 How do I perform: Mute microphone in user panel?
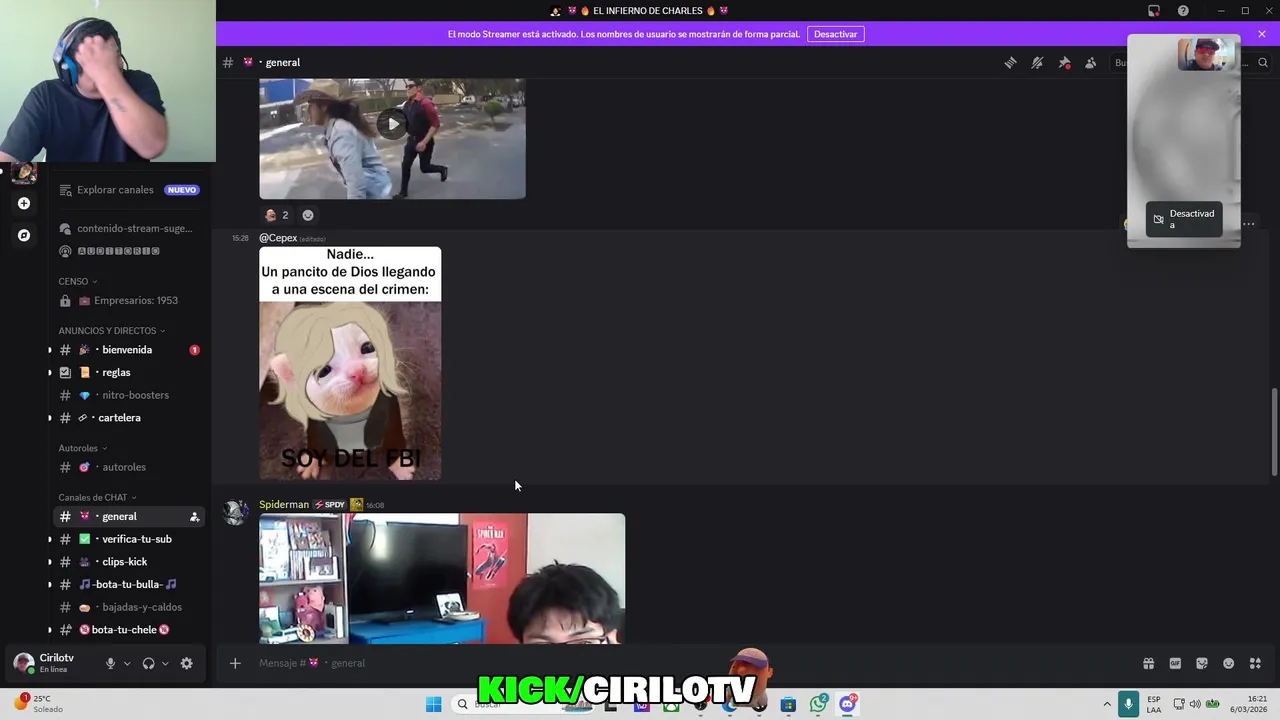(x=111, y=663)
